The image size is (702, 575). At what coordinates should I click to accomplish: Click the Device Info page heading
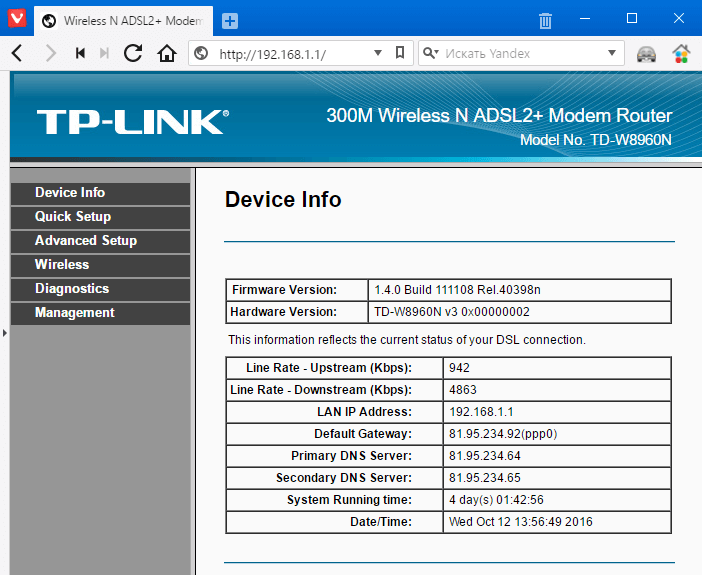283,200
